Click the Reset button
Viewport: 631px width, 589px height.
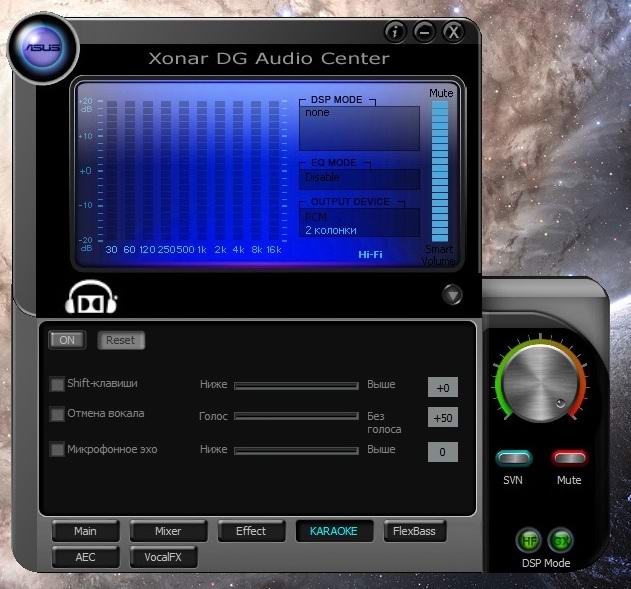point(121,340)
